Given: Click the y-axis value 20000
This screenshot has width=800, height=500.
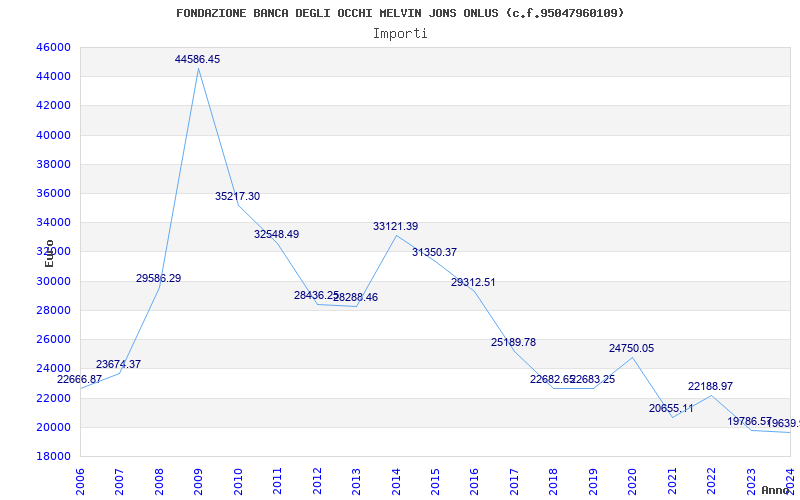Looking at the screenshot, I should (x=53, y=427).
